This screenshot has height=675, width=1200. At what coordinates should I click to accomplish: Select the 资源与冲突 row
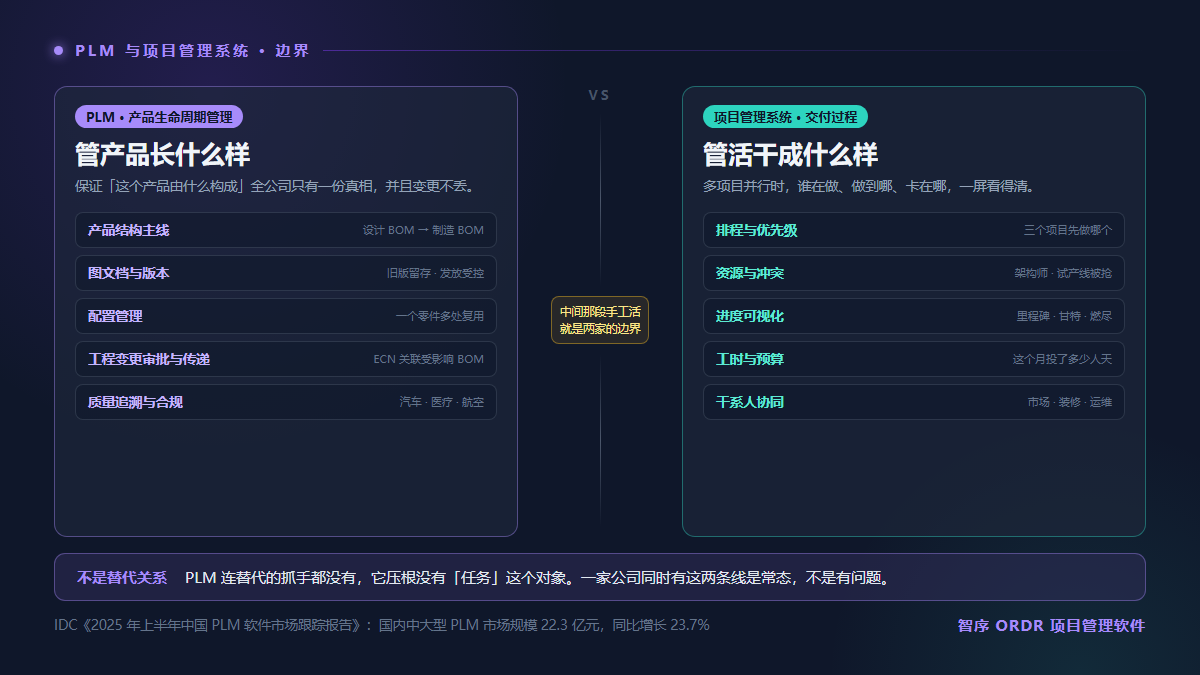coord(914,273)
